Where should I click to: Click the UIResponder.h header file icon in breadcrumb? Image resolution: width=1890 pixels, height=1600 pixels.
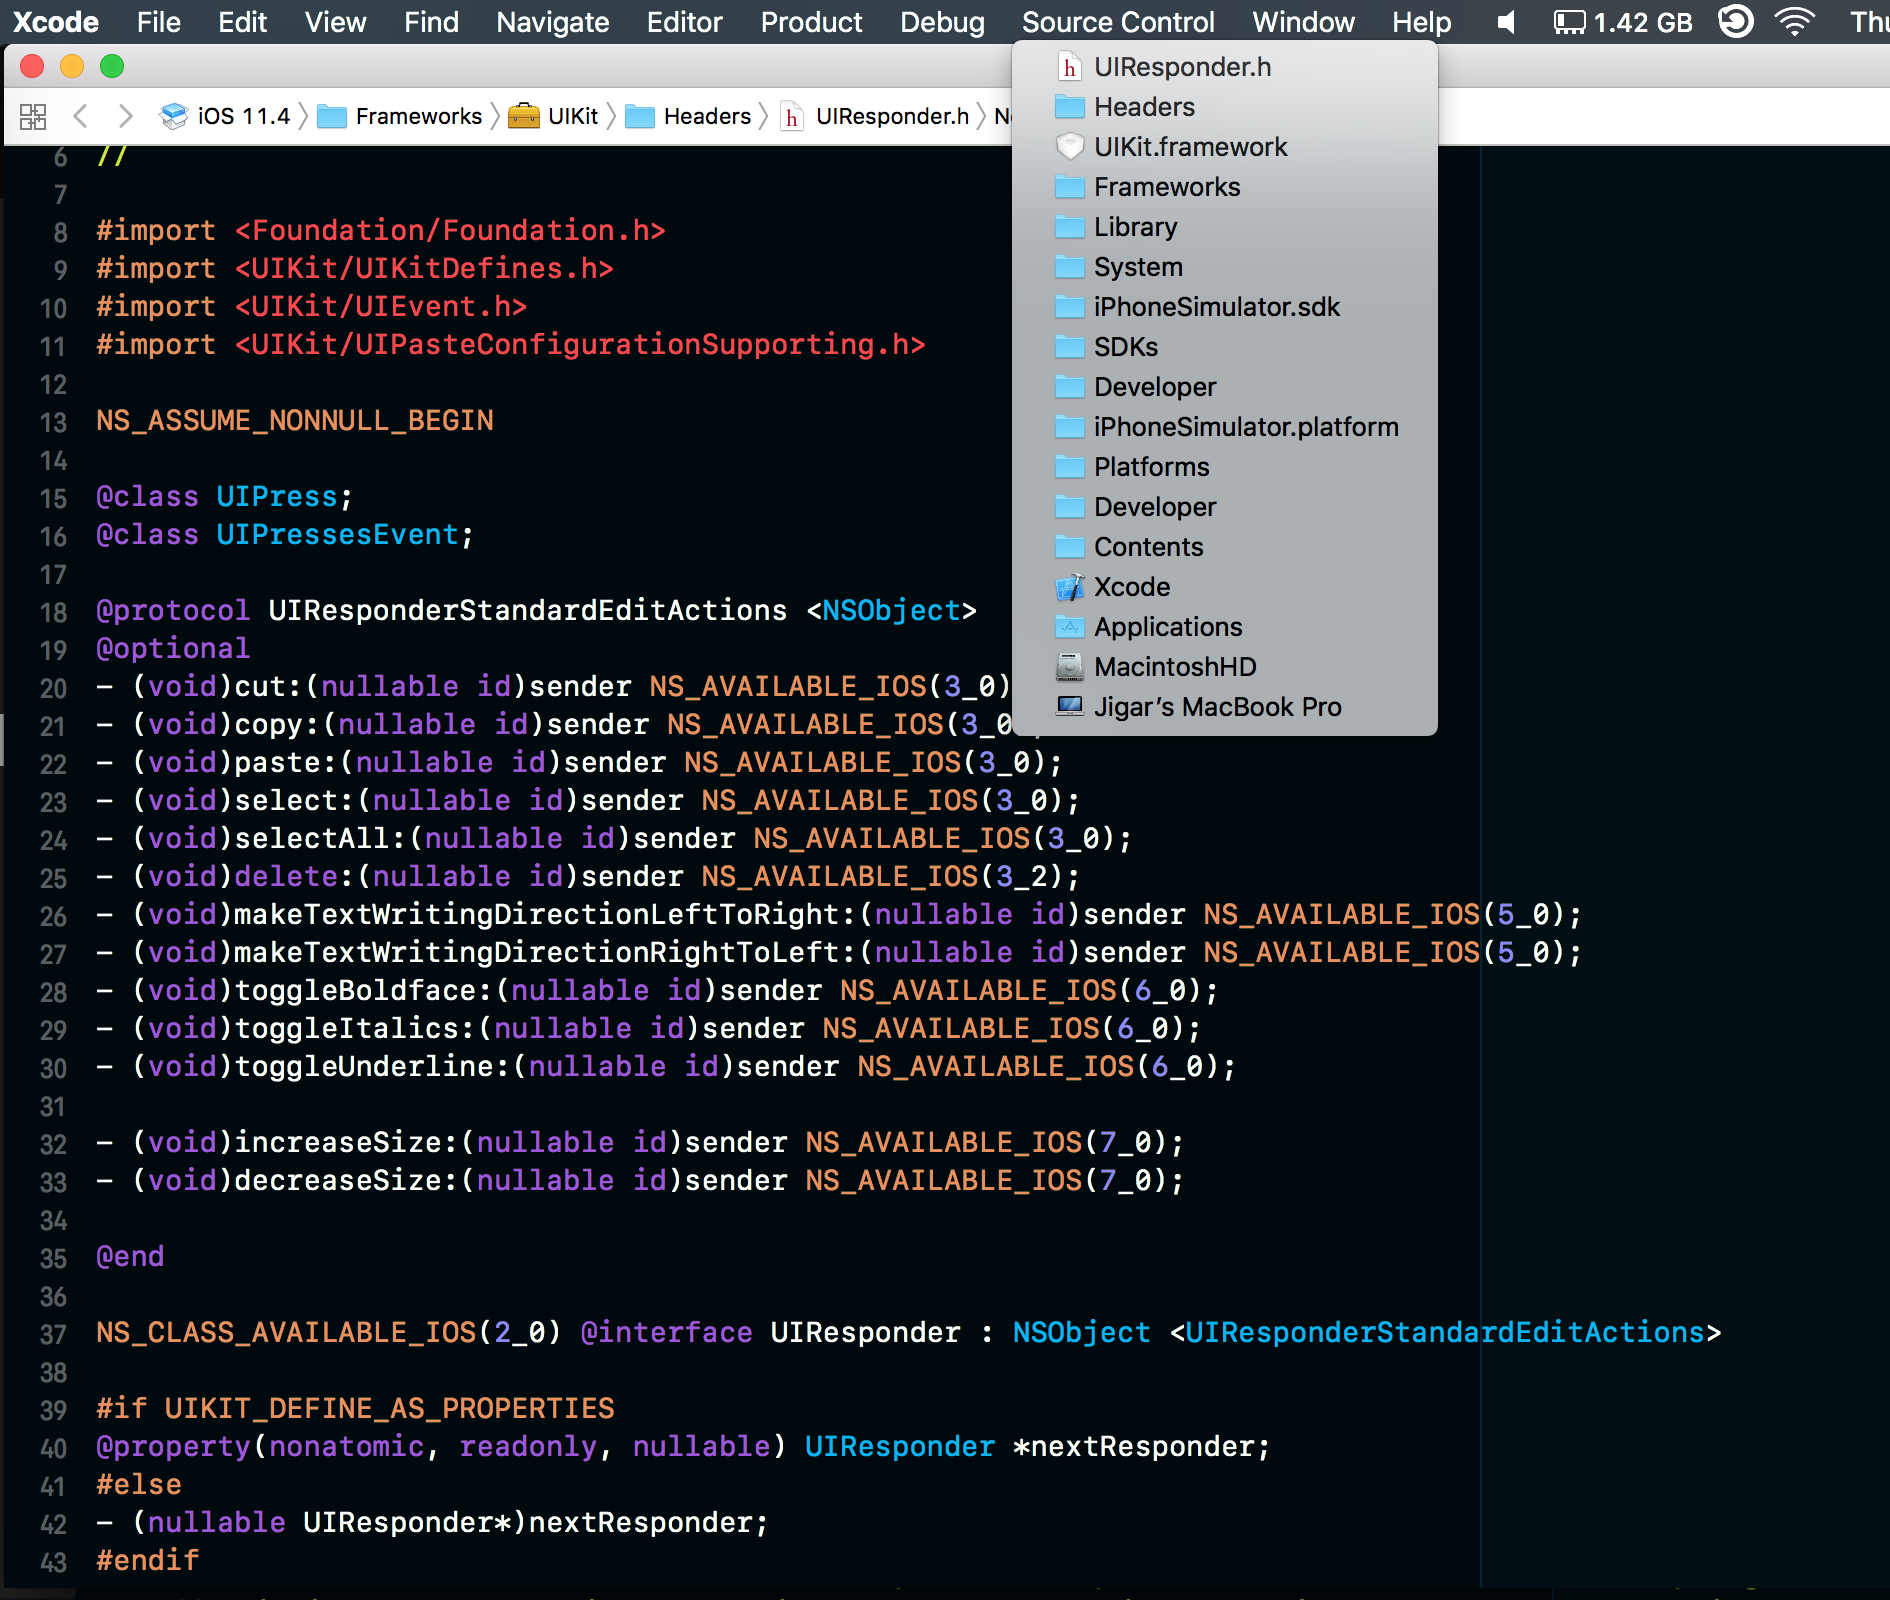click(792, 117)
